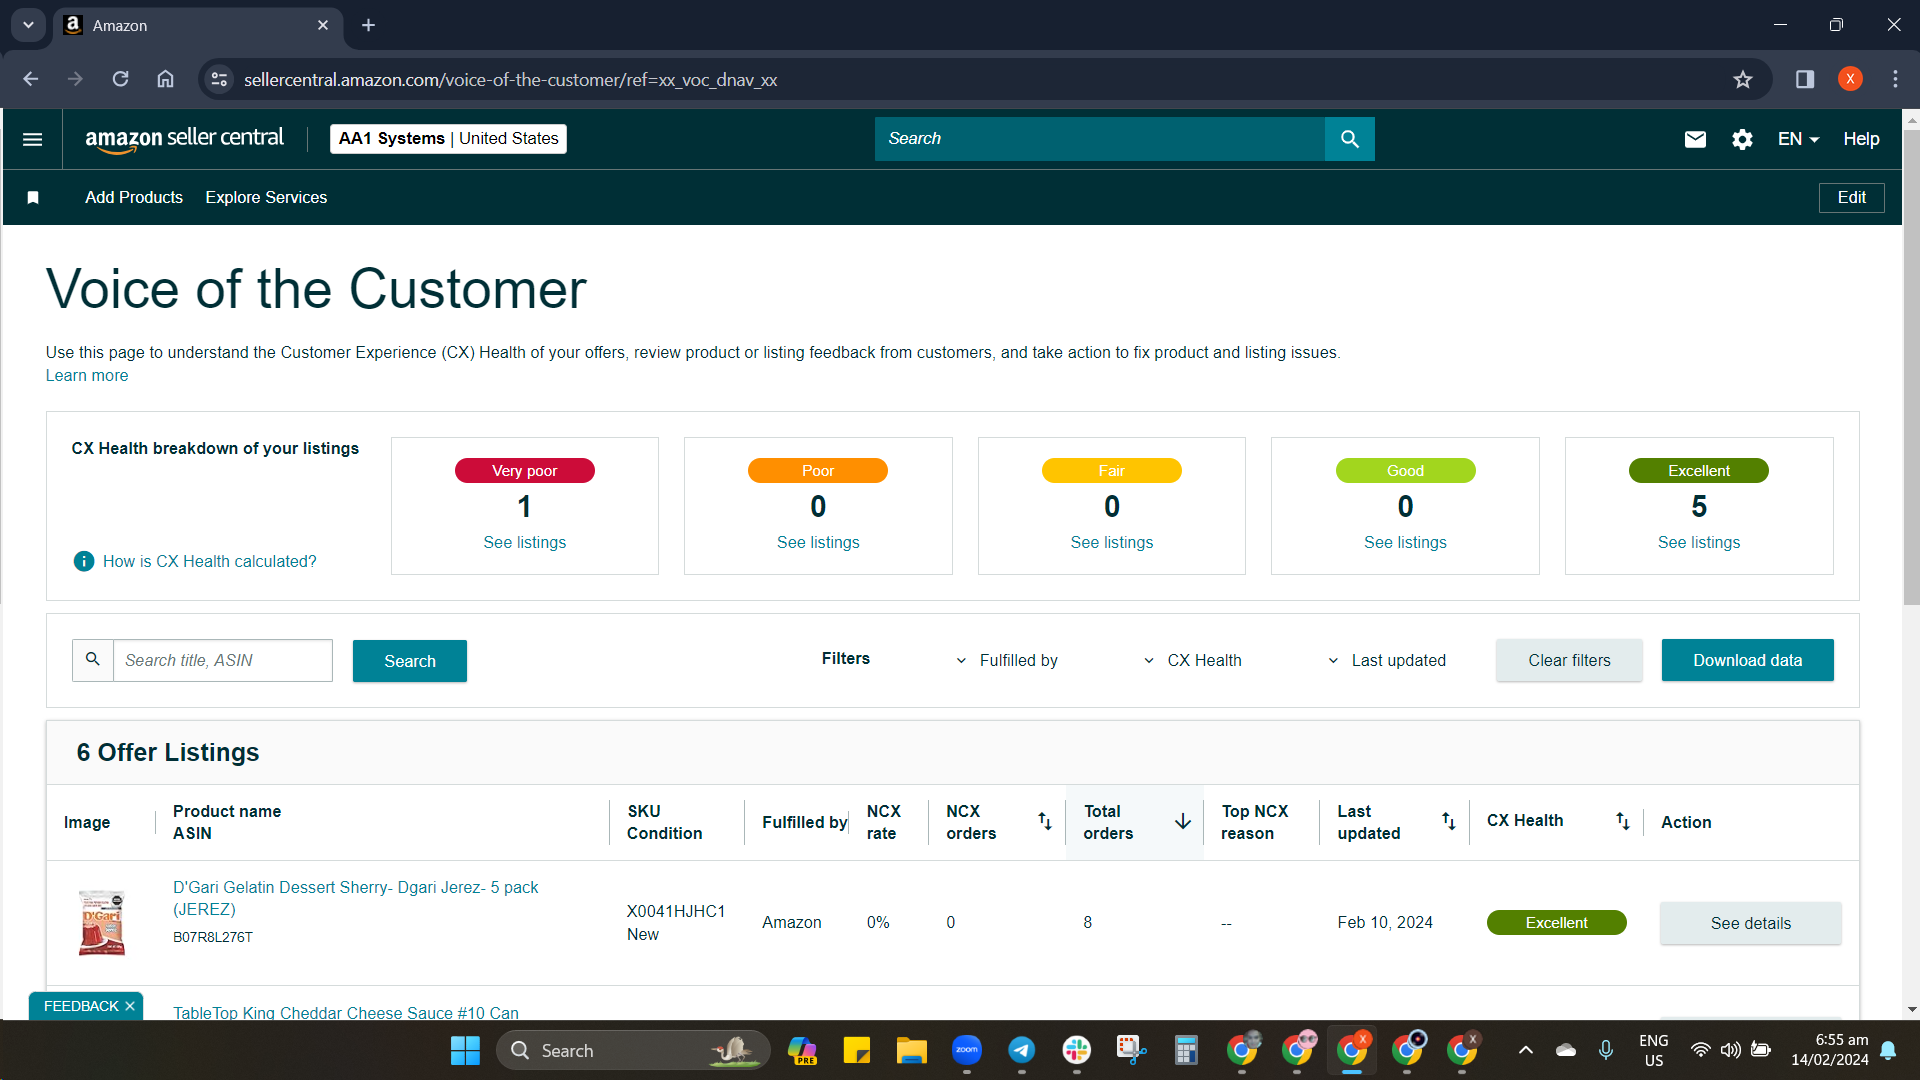
Task: Click the CX Health info icon
Action: click(84, 561)
